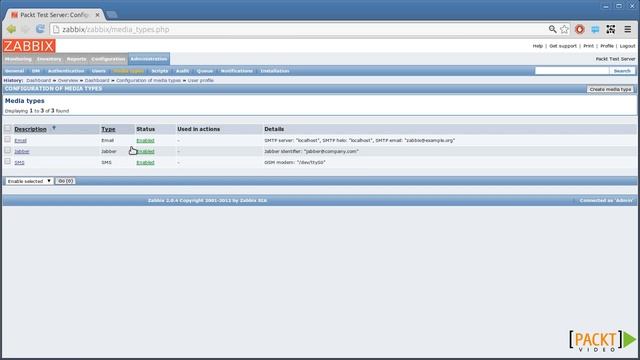
Task: Go to DM submenu
Action: (x=36, y=71)
